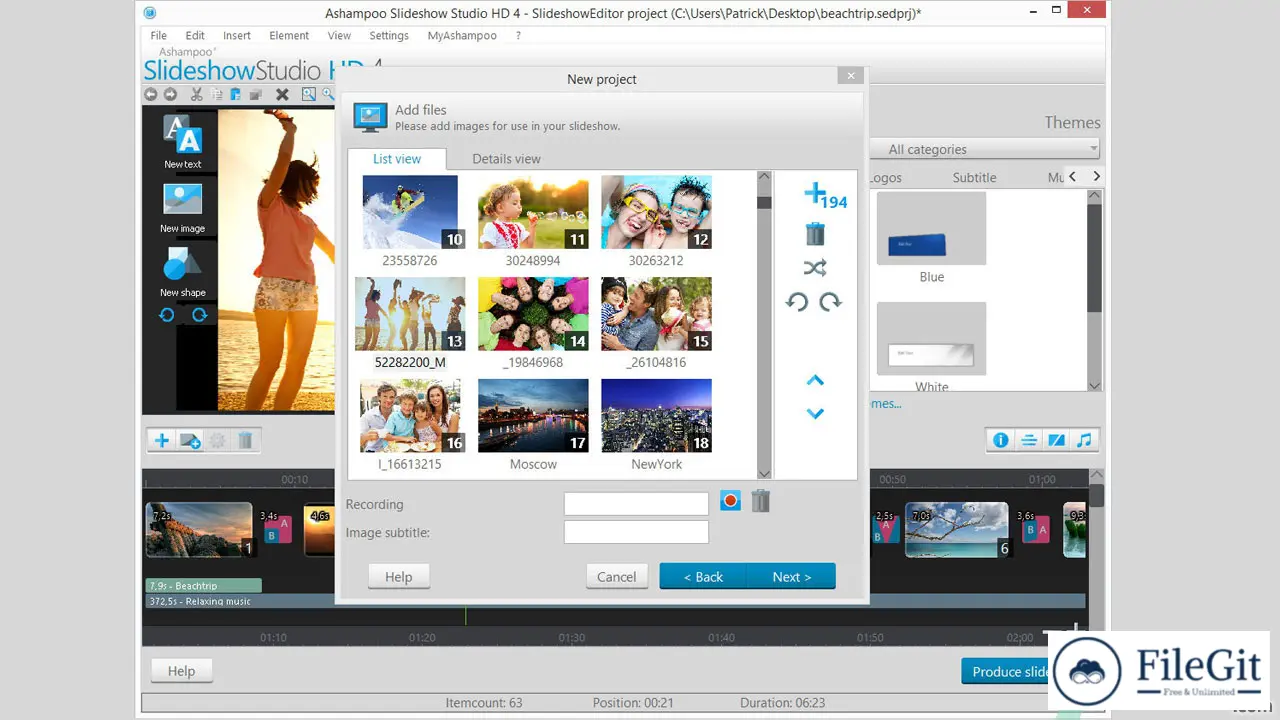The width and height of the screenshot is (1280, 720).
Task: Open the View menu
Action: tap(339, 35)
